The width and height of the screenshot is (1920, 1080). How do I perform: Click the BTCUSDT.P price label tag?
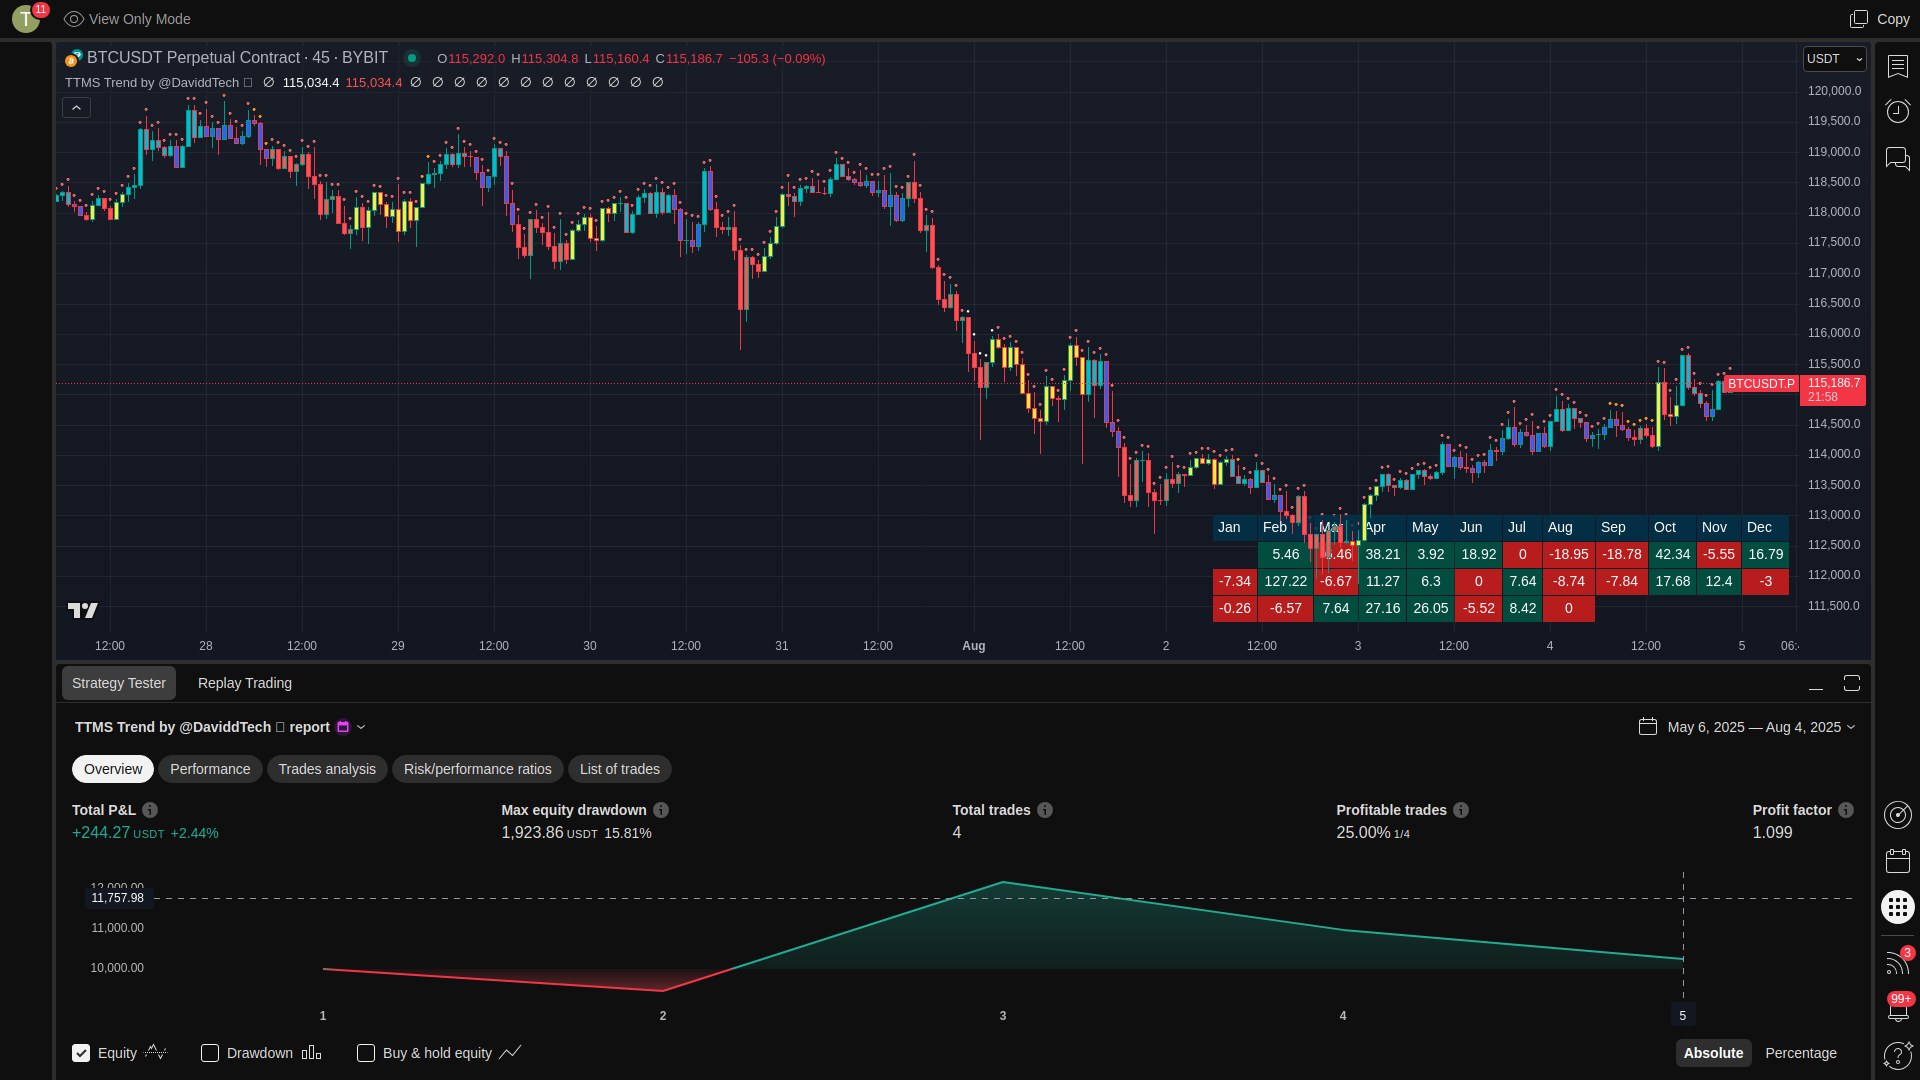[1761, 384]
